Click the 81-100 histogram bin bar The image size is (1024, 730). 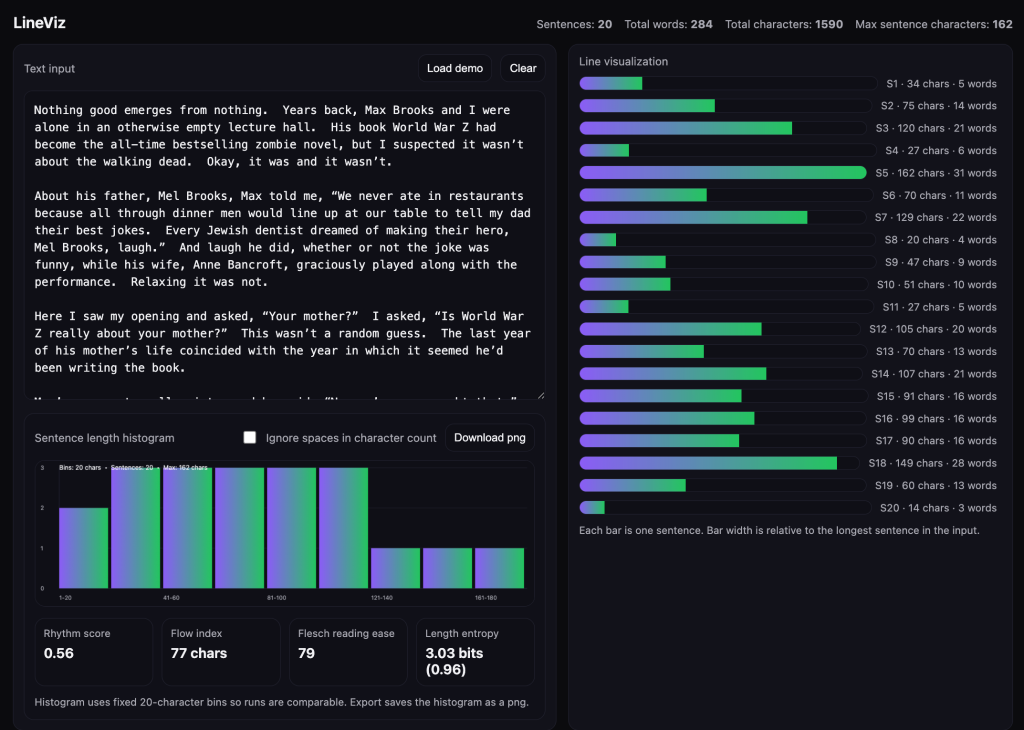pos(291,528)
